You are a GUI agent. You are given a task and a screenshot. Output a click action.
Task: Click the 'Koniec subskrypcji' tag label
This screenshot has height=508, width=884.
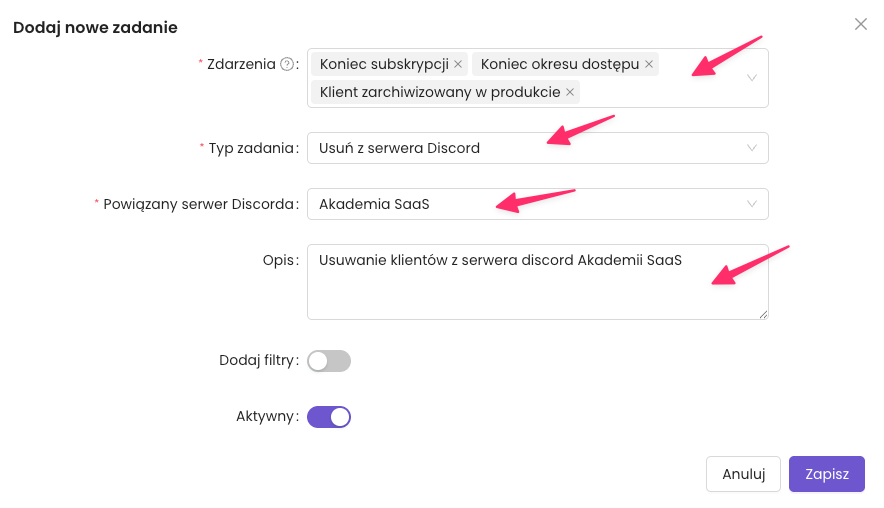tap(384, 64)
